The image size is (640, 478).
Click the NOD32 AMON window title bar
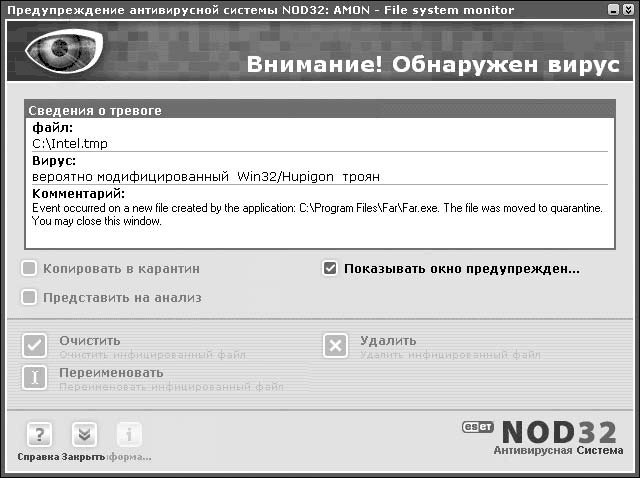[x=260, y=10]
